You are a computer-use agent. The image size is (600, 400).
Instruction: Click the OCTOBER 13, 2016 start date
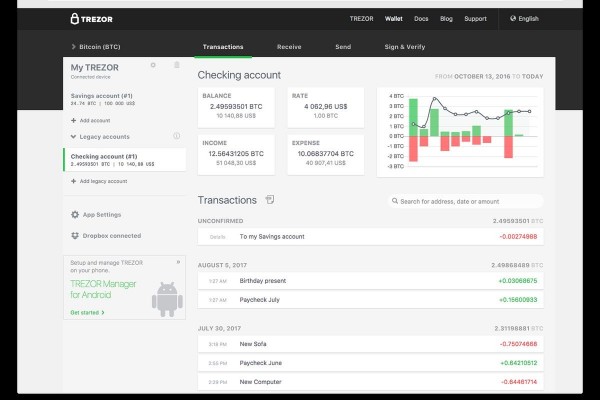pyautogui.click(x=482, y=76)
